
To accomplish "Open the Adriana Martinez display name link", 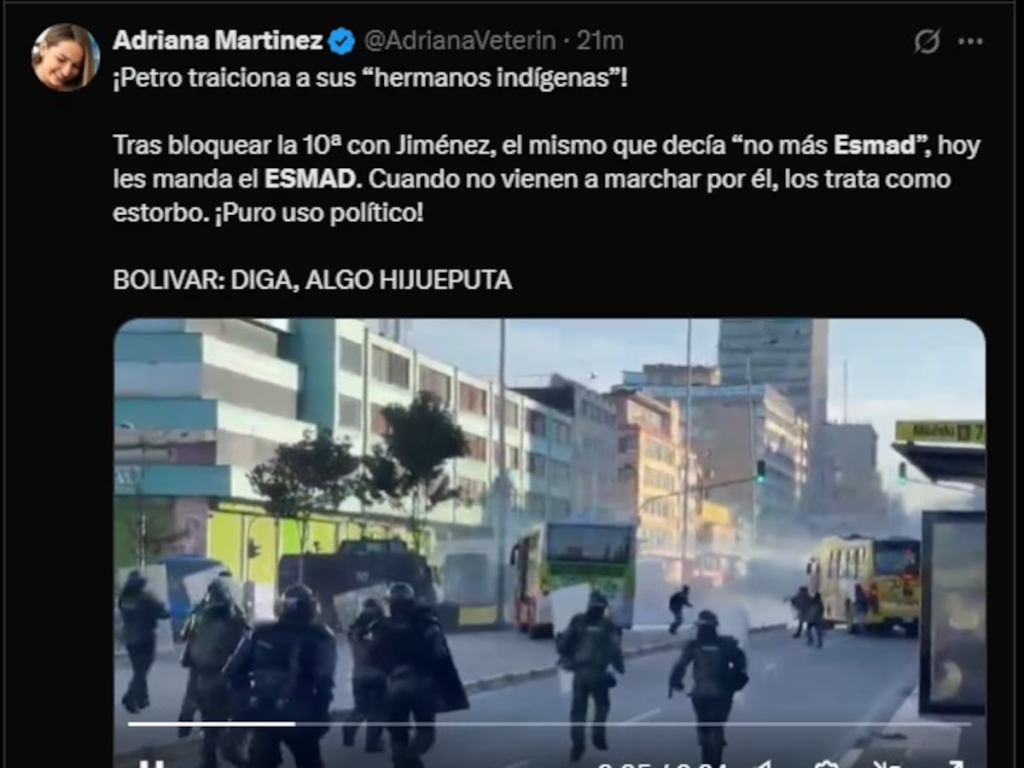I will coord(218,40).
